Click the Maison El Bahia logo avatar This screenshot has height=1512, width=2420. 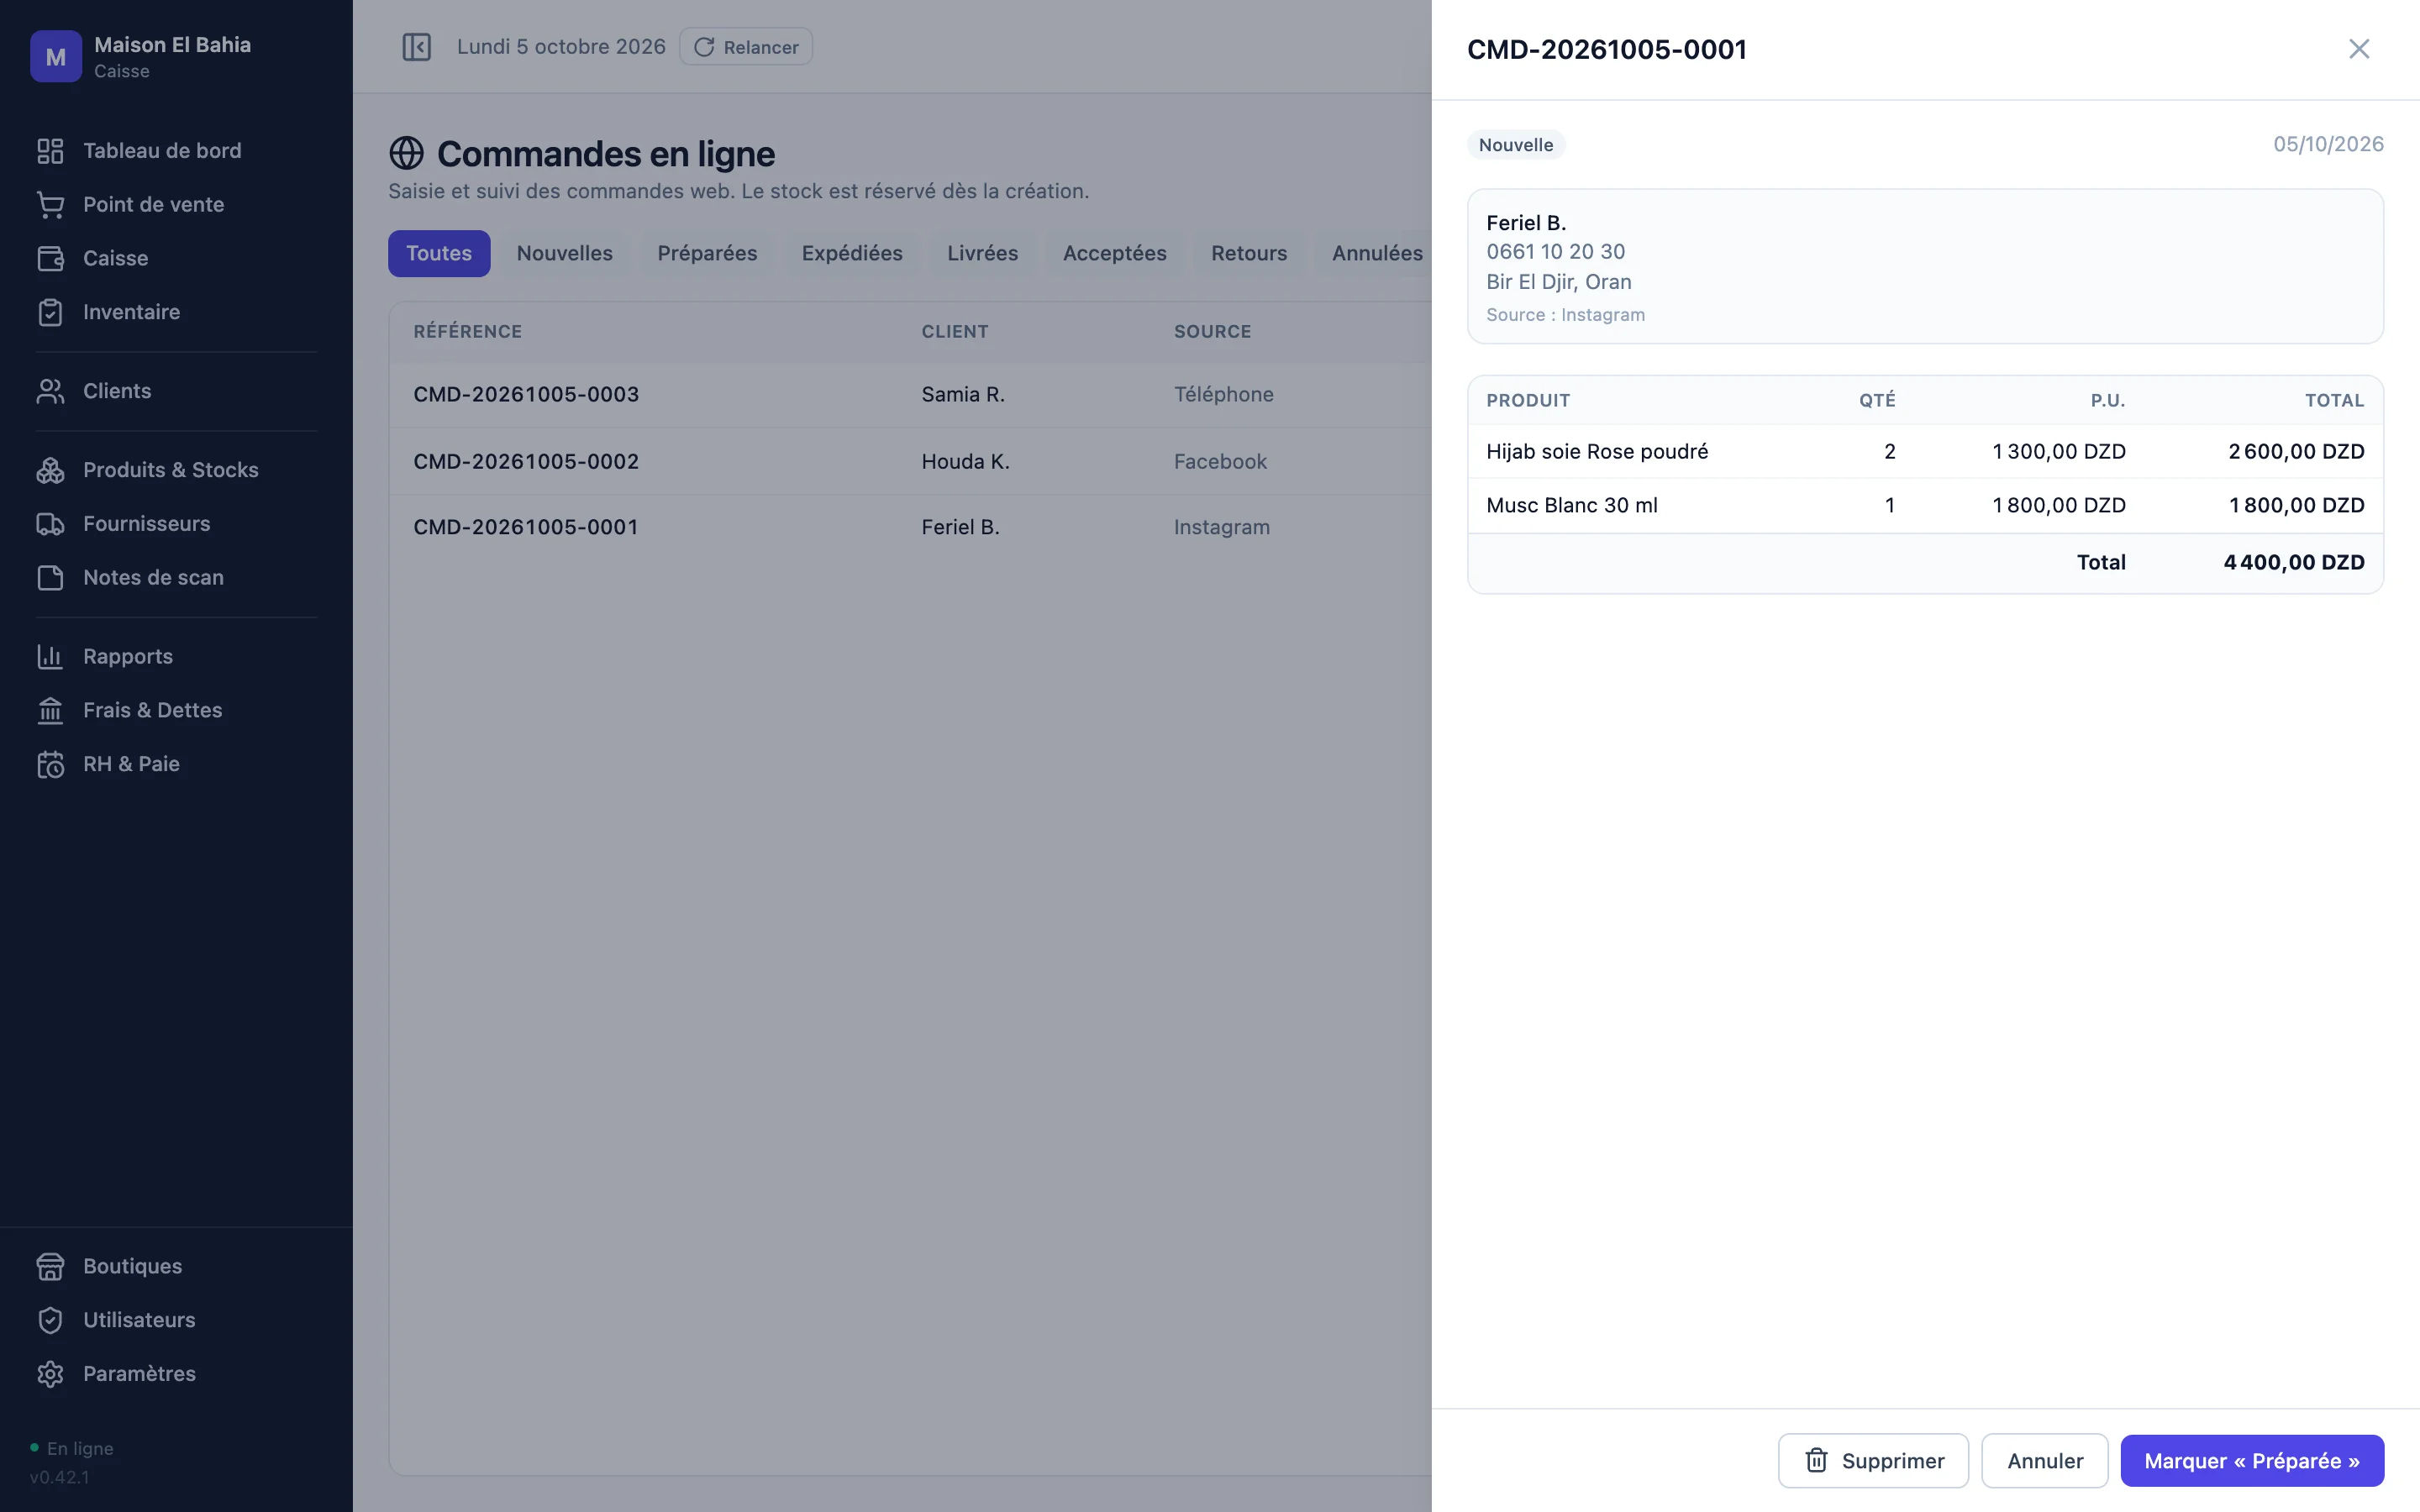pos(56,56)
